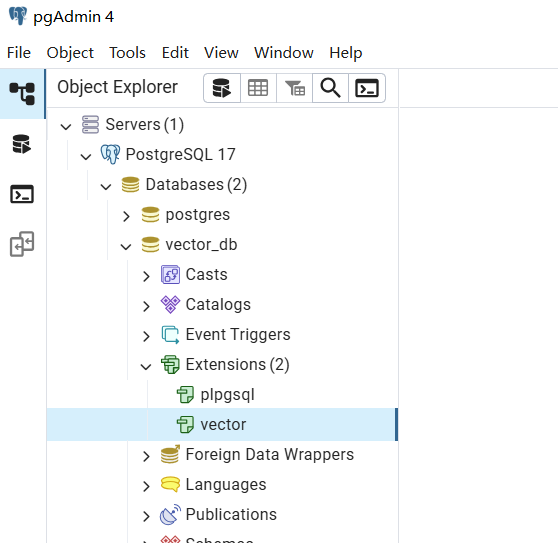Expand the Foreign Data Wrappers node

tap(146, 456)
